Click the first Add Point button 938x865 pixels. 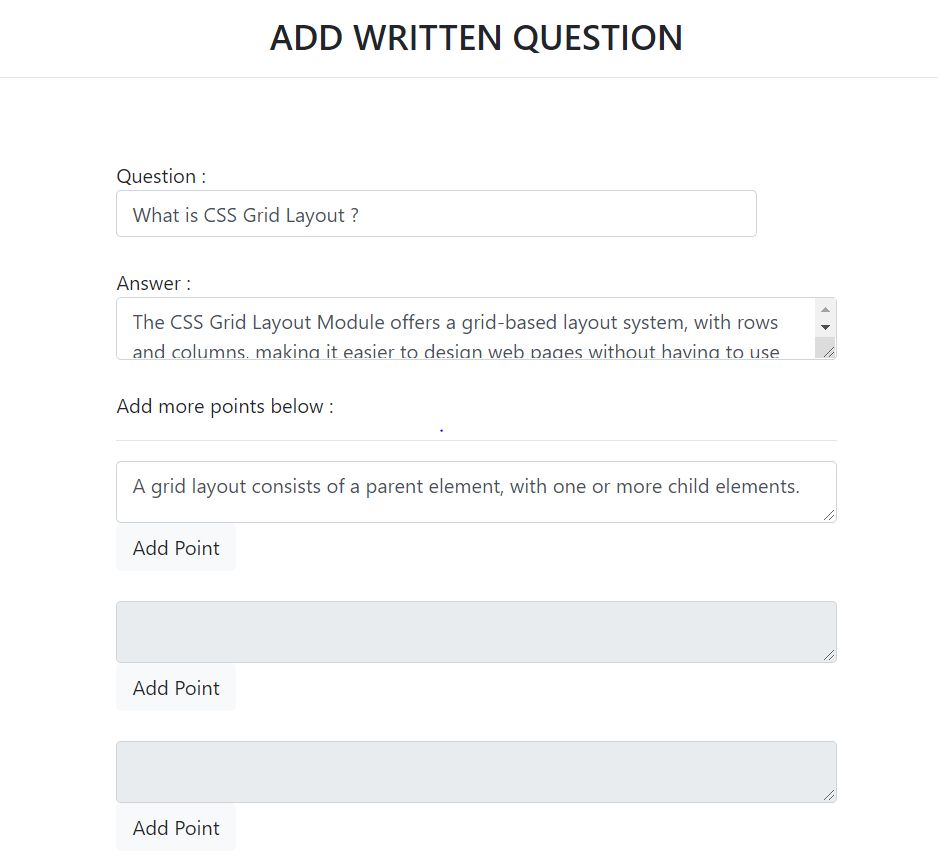pos(176,548)
